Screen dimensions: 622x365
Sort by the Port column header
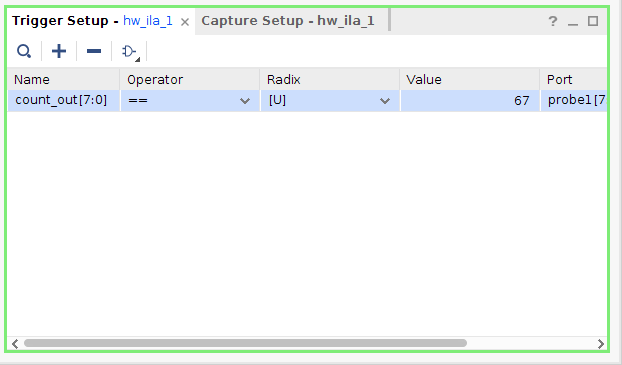click(x=574, y=79)
